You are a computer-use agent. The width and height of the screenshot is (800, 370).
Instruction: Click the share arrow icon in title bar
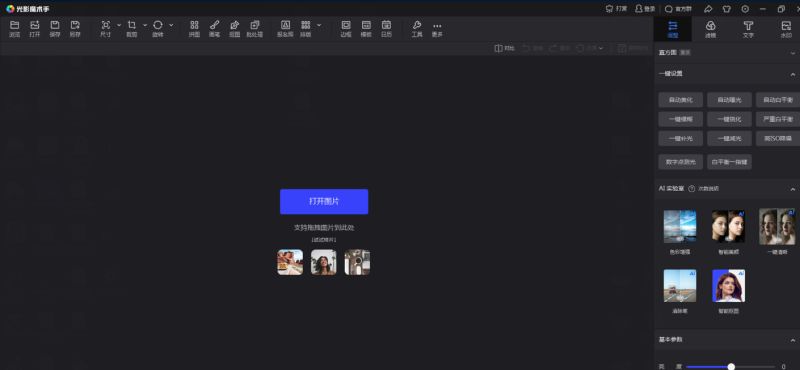708,9
